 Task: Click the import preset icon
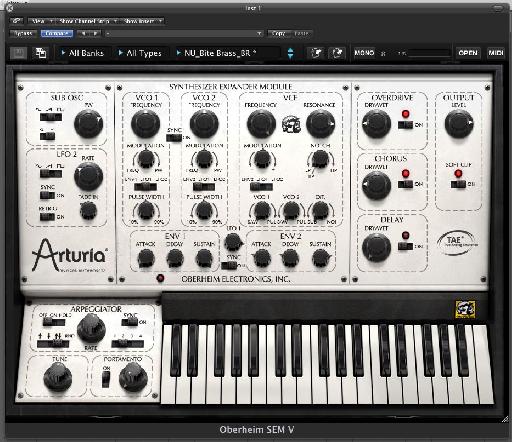point(315,53)
